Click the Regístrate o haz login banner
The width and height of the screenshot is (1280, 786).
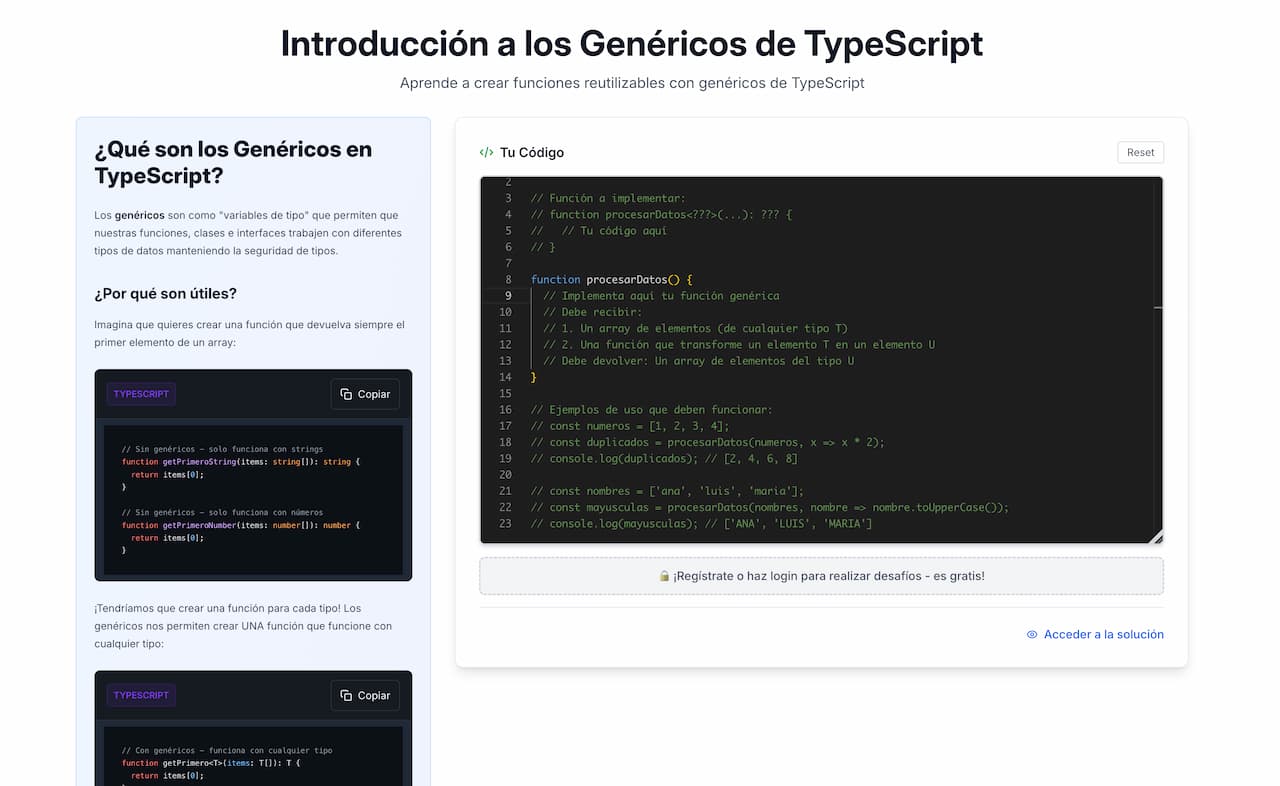coord(821,576)
